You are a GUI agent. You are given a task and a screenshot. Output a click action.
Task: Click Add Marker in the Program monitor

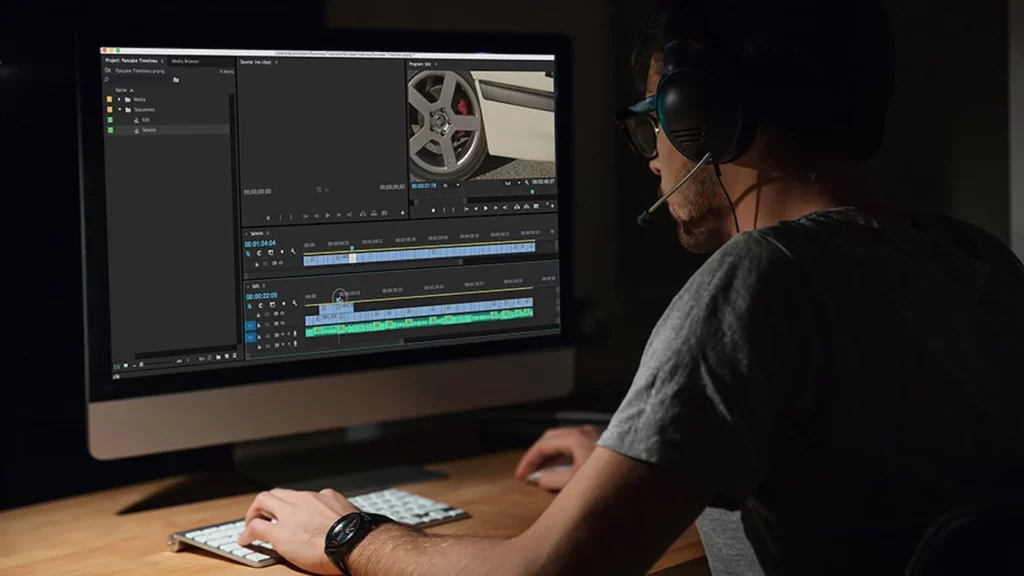(433, 209)
